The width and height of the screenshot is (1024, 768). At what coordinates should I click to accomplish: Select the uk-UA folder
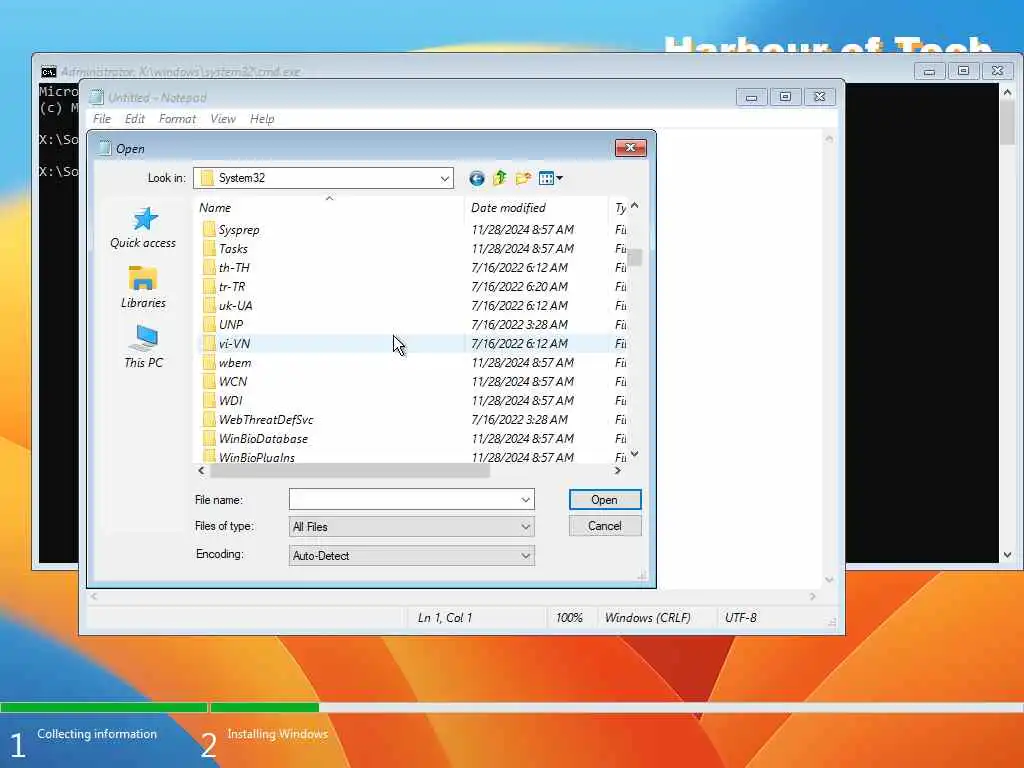tap(235, 306)
